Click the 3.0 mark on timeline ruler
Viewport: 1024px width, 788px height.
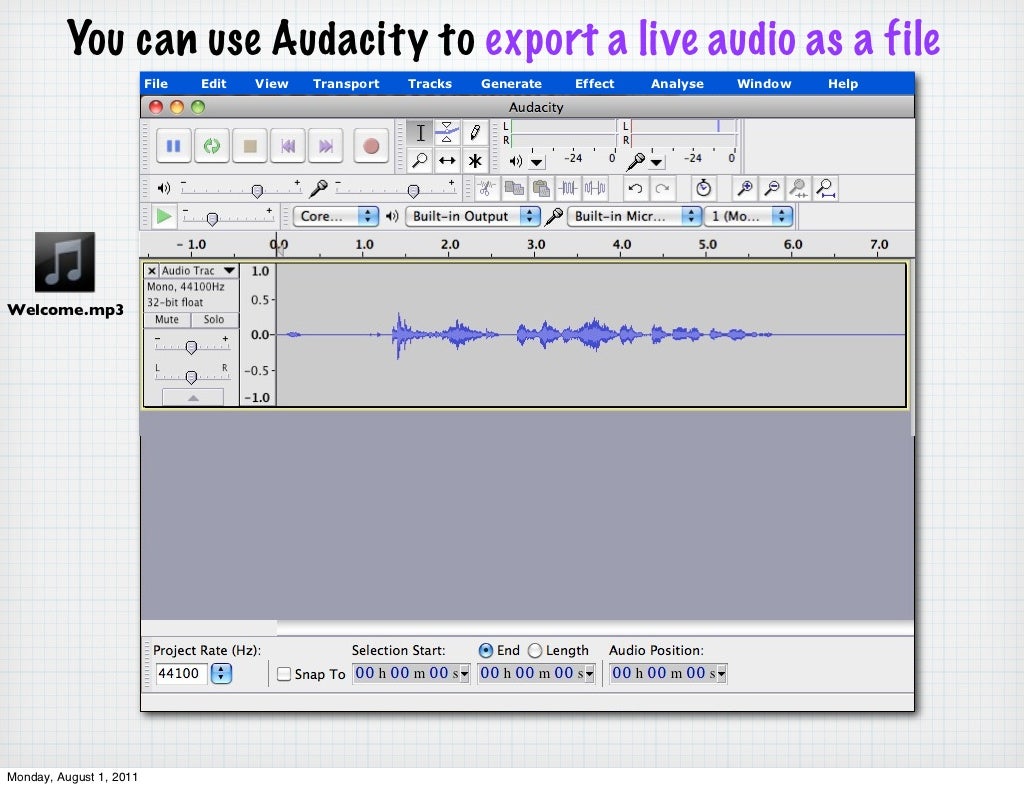point(536,245)
